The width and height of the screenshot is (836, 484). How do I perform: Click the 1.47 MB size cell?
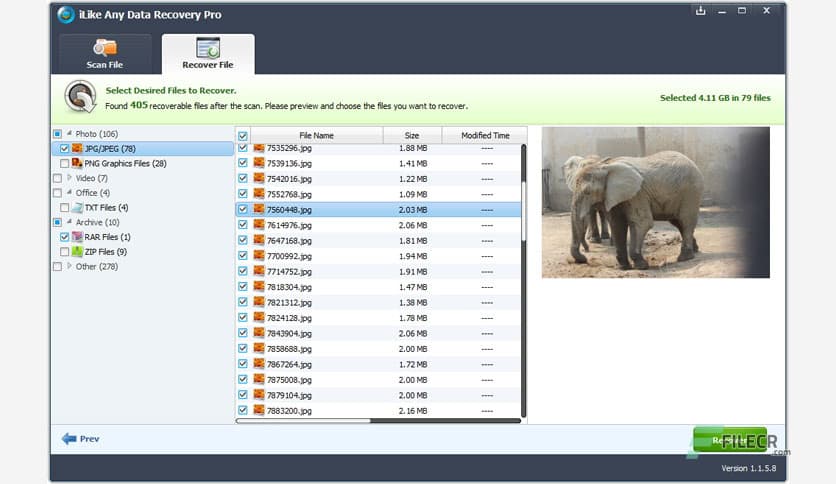click(413, 287)
